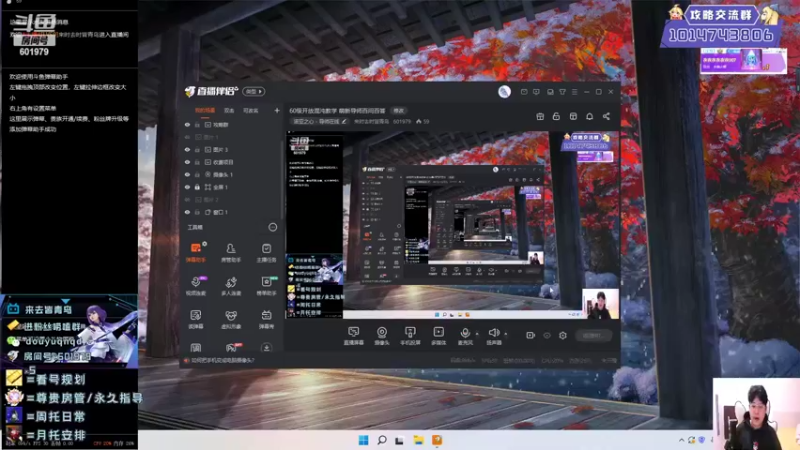Open the Windows Start menu

[x=363, y=440]
